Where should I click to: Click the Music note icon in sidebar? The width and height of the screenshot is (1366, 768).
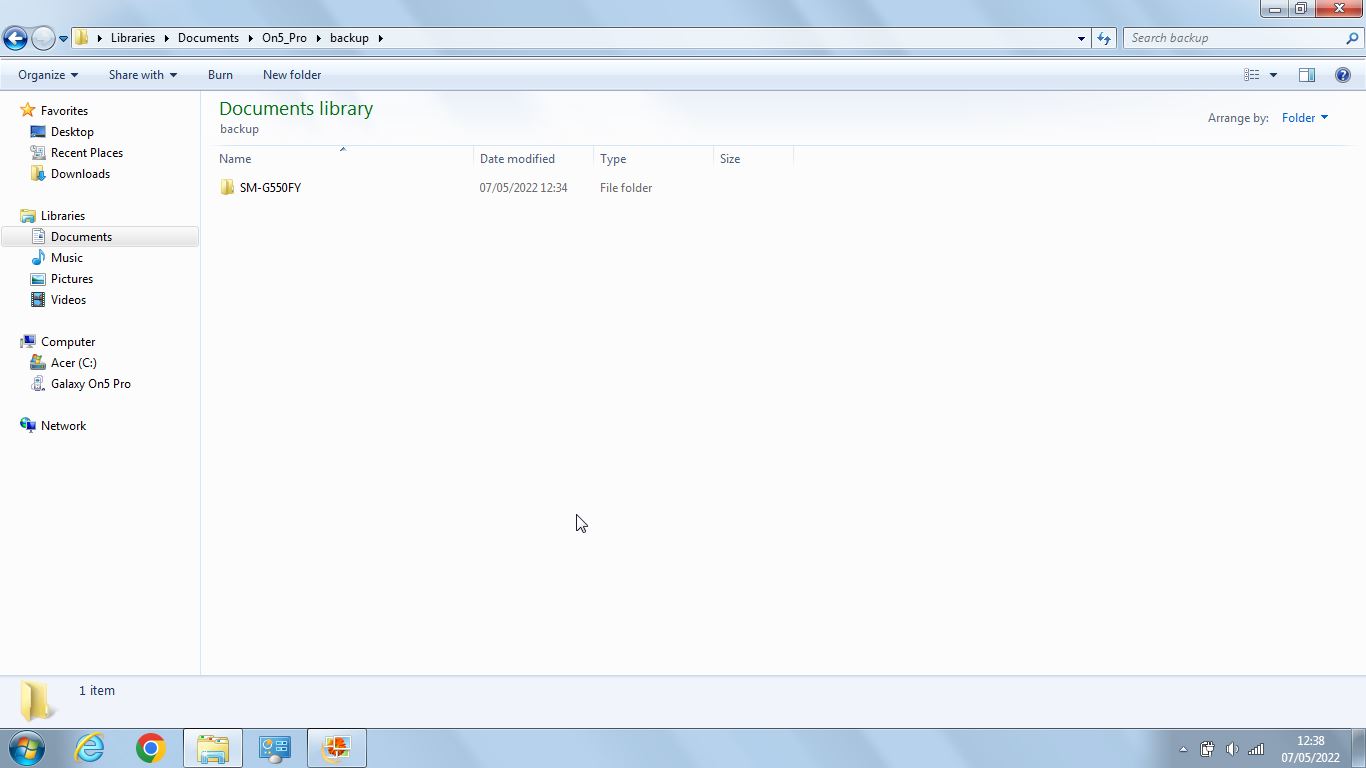click(x=38, y=258)
